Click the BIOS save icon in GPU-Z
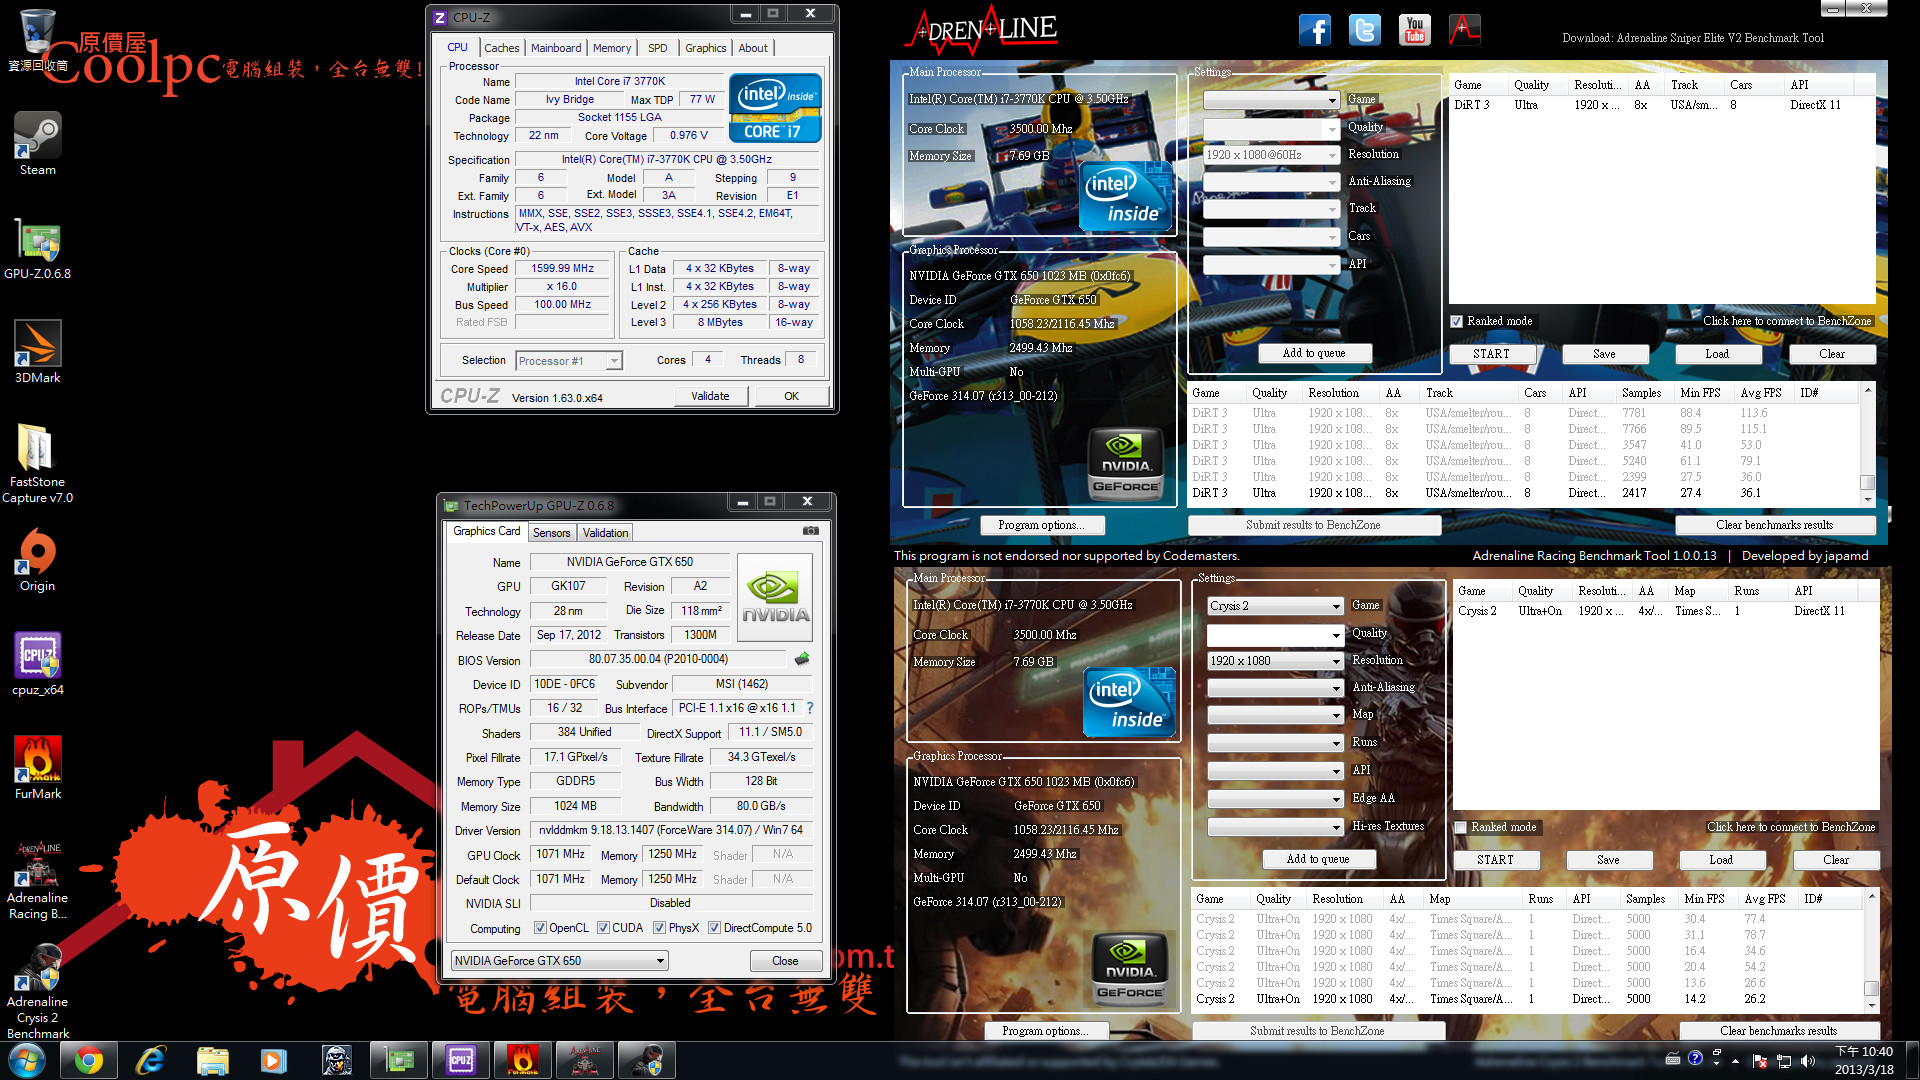1920x1080 pixels. click(x=801, y=659)
